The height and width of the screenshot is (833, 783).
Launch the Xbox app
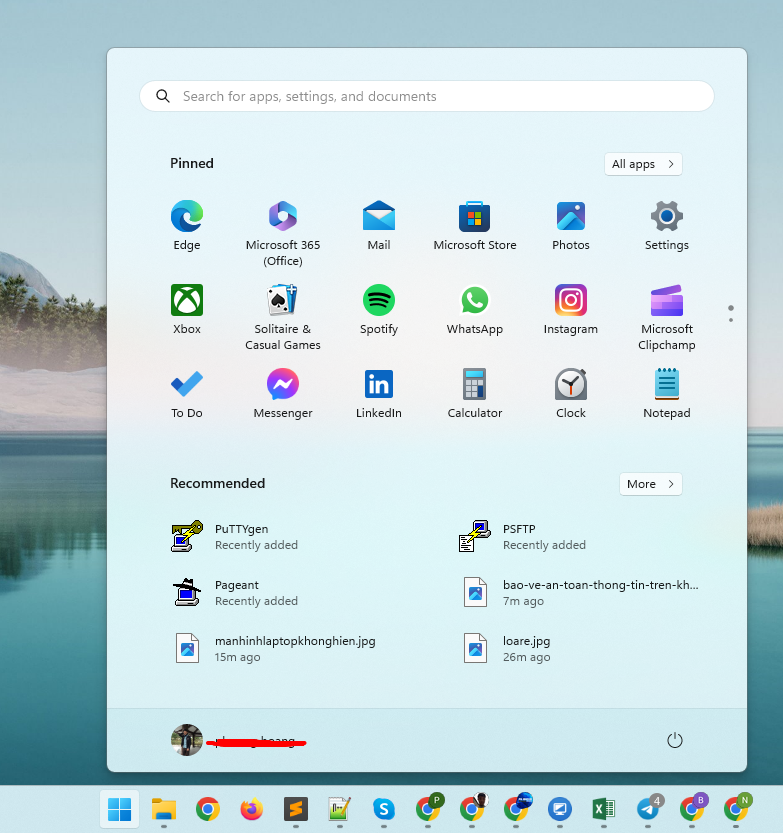coord(186,310)
